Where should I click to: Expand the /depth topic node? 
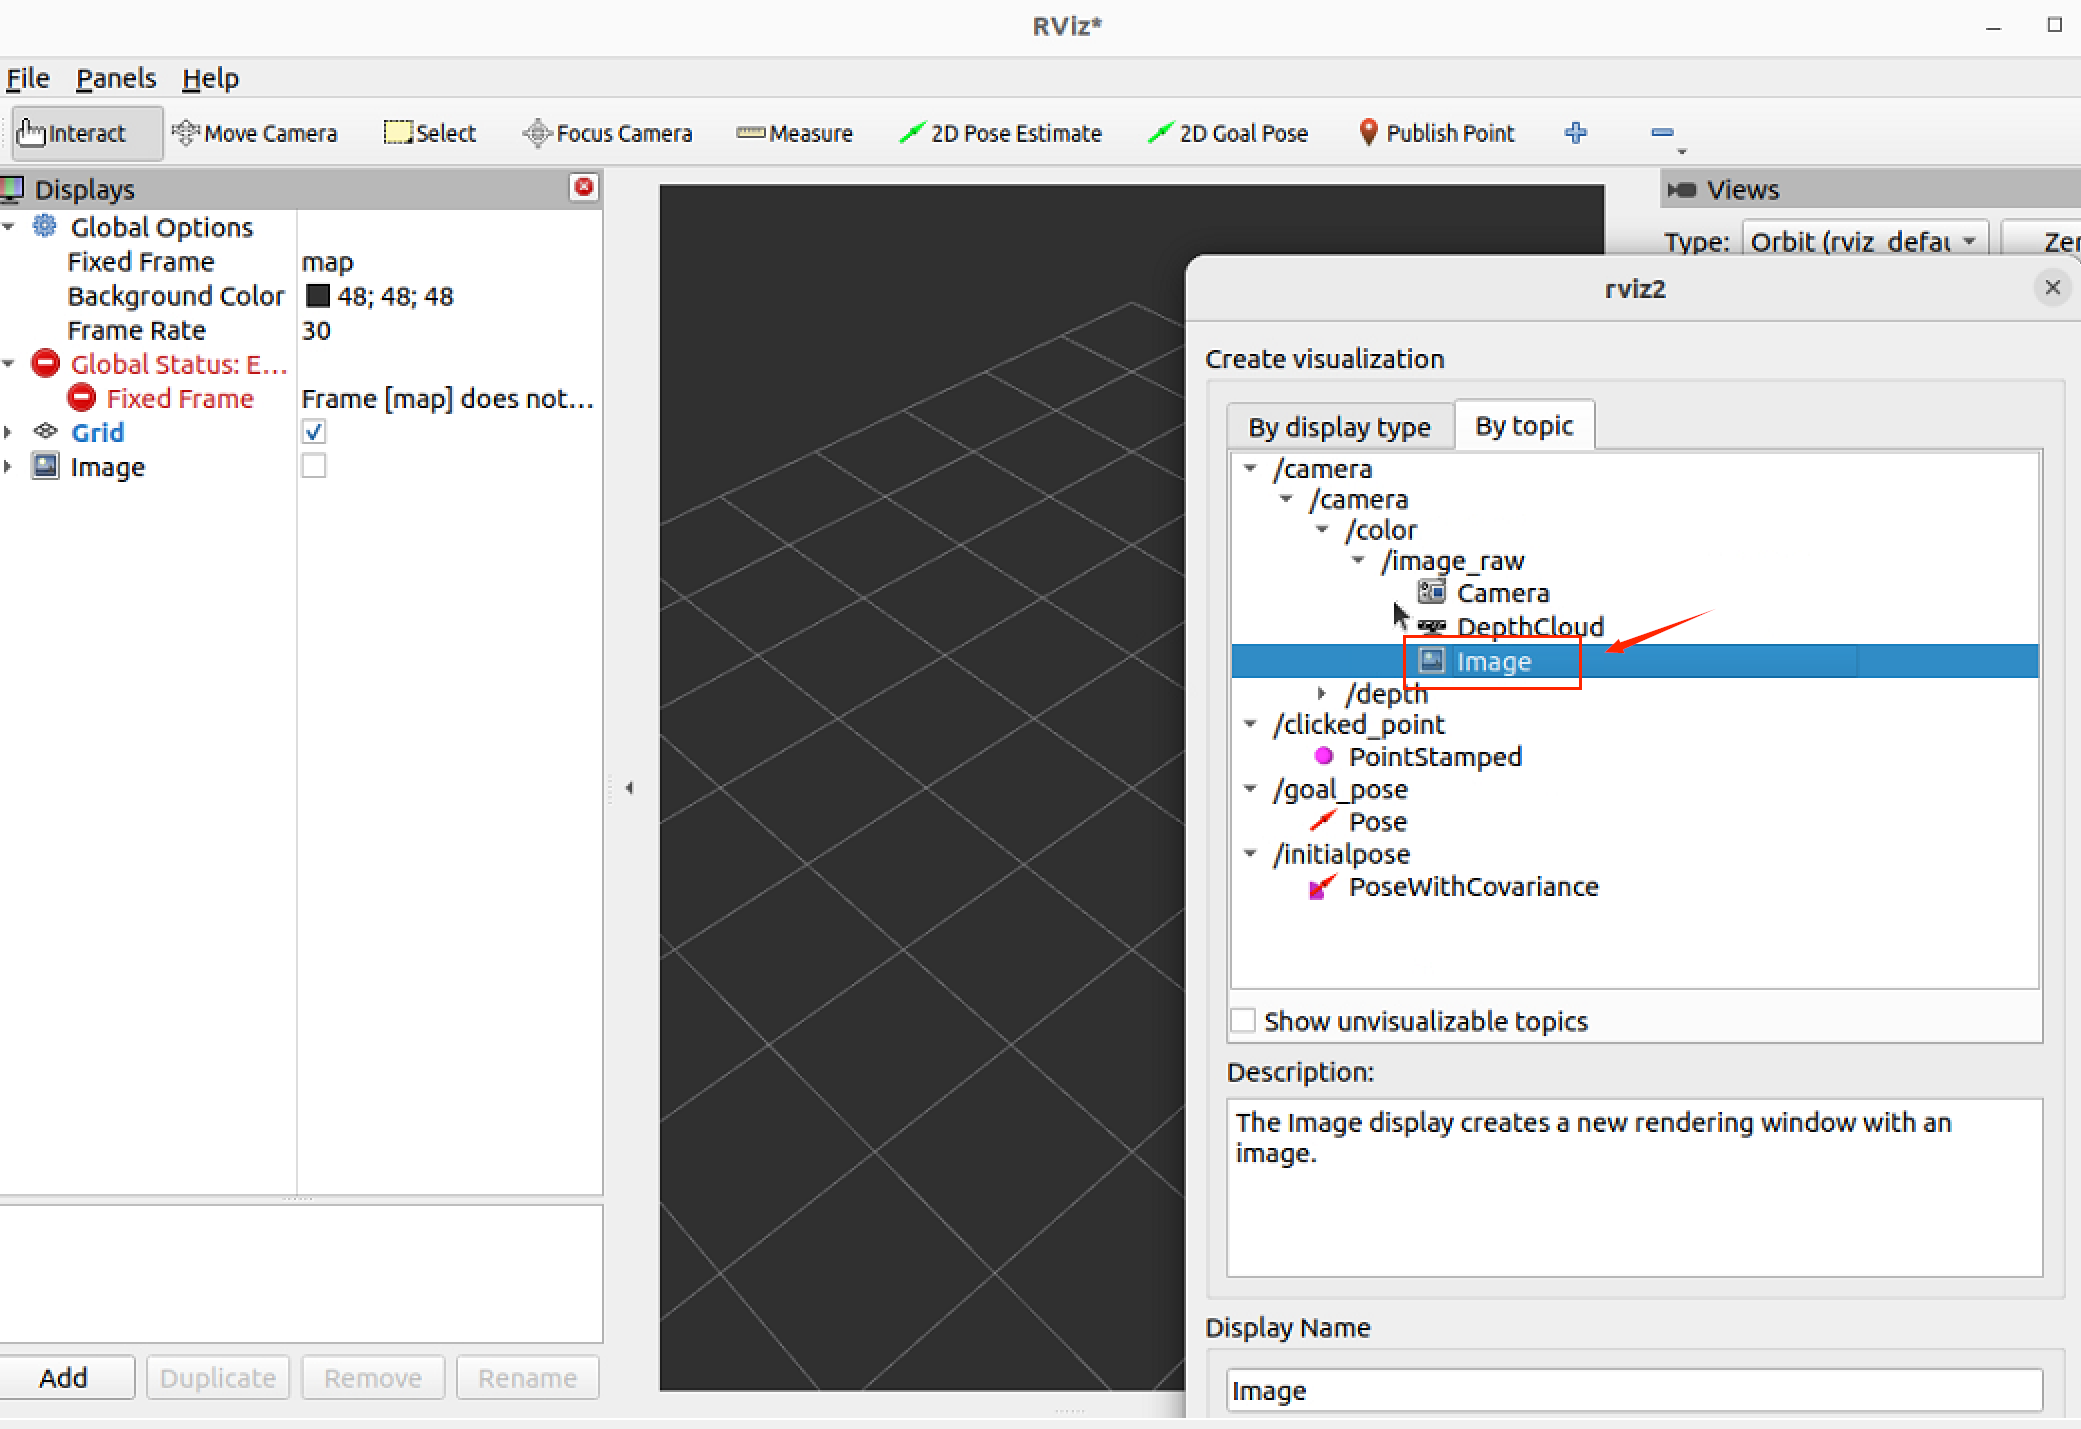(1321, 693)
